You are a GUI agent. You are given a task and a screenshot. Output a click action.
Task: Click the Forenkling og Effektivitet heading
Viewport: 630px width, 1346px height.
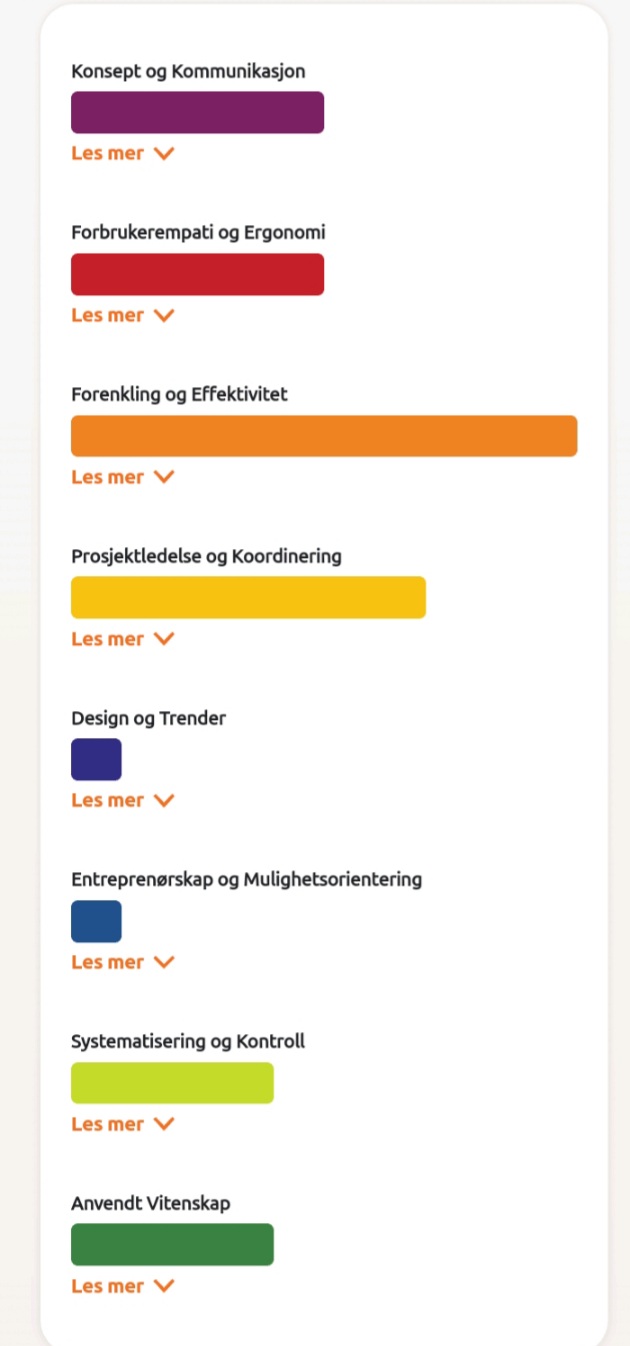click(x=180, y=394)
